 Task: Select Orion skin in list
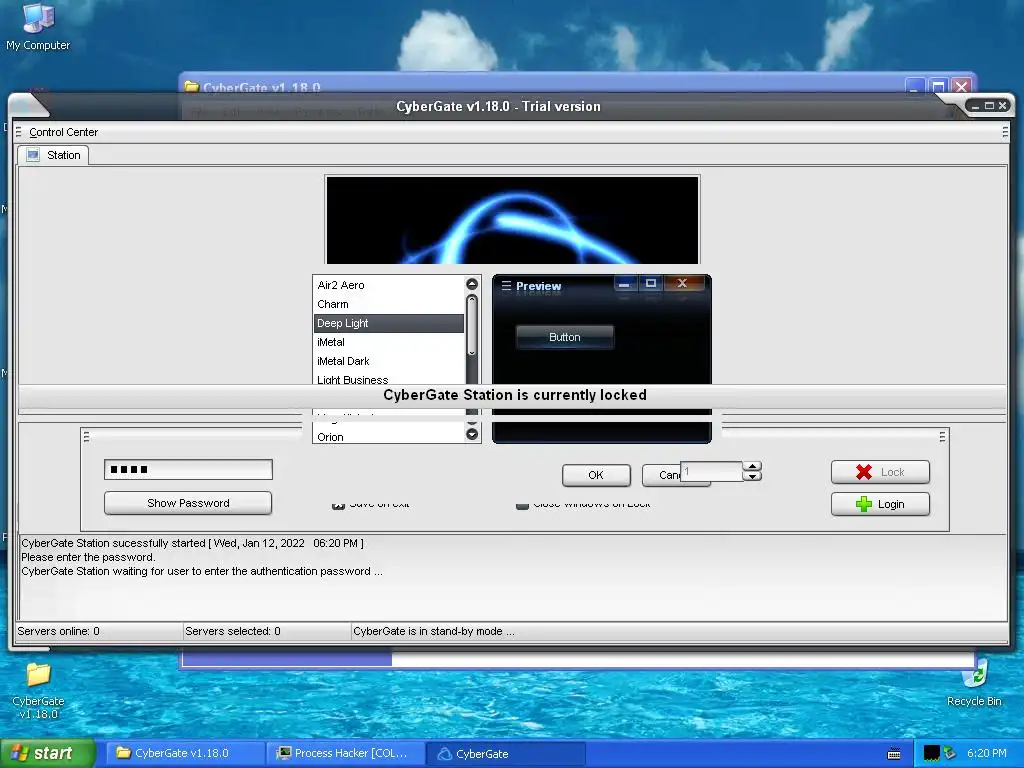click(x=389, y=437)
